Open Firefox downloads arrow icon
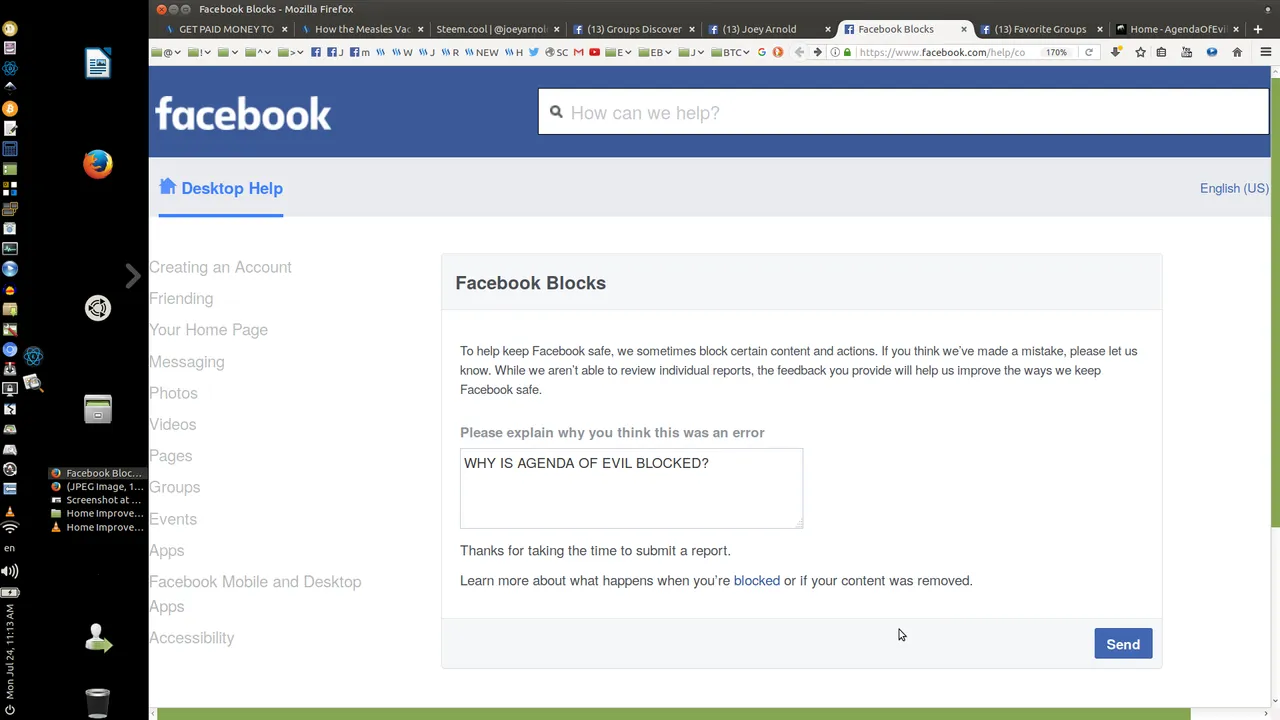The width and height of the screenshot is (1280, 720). click(1115, 52)
